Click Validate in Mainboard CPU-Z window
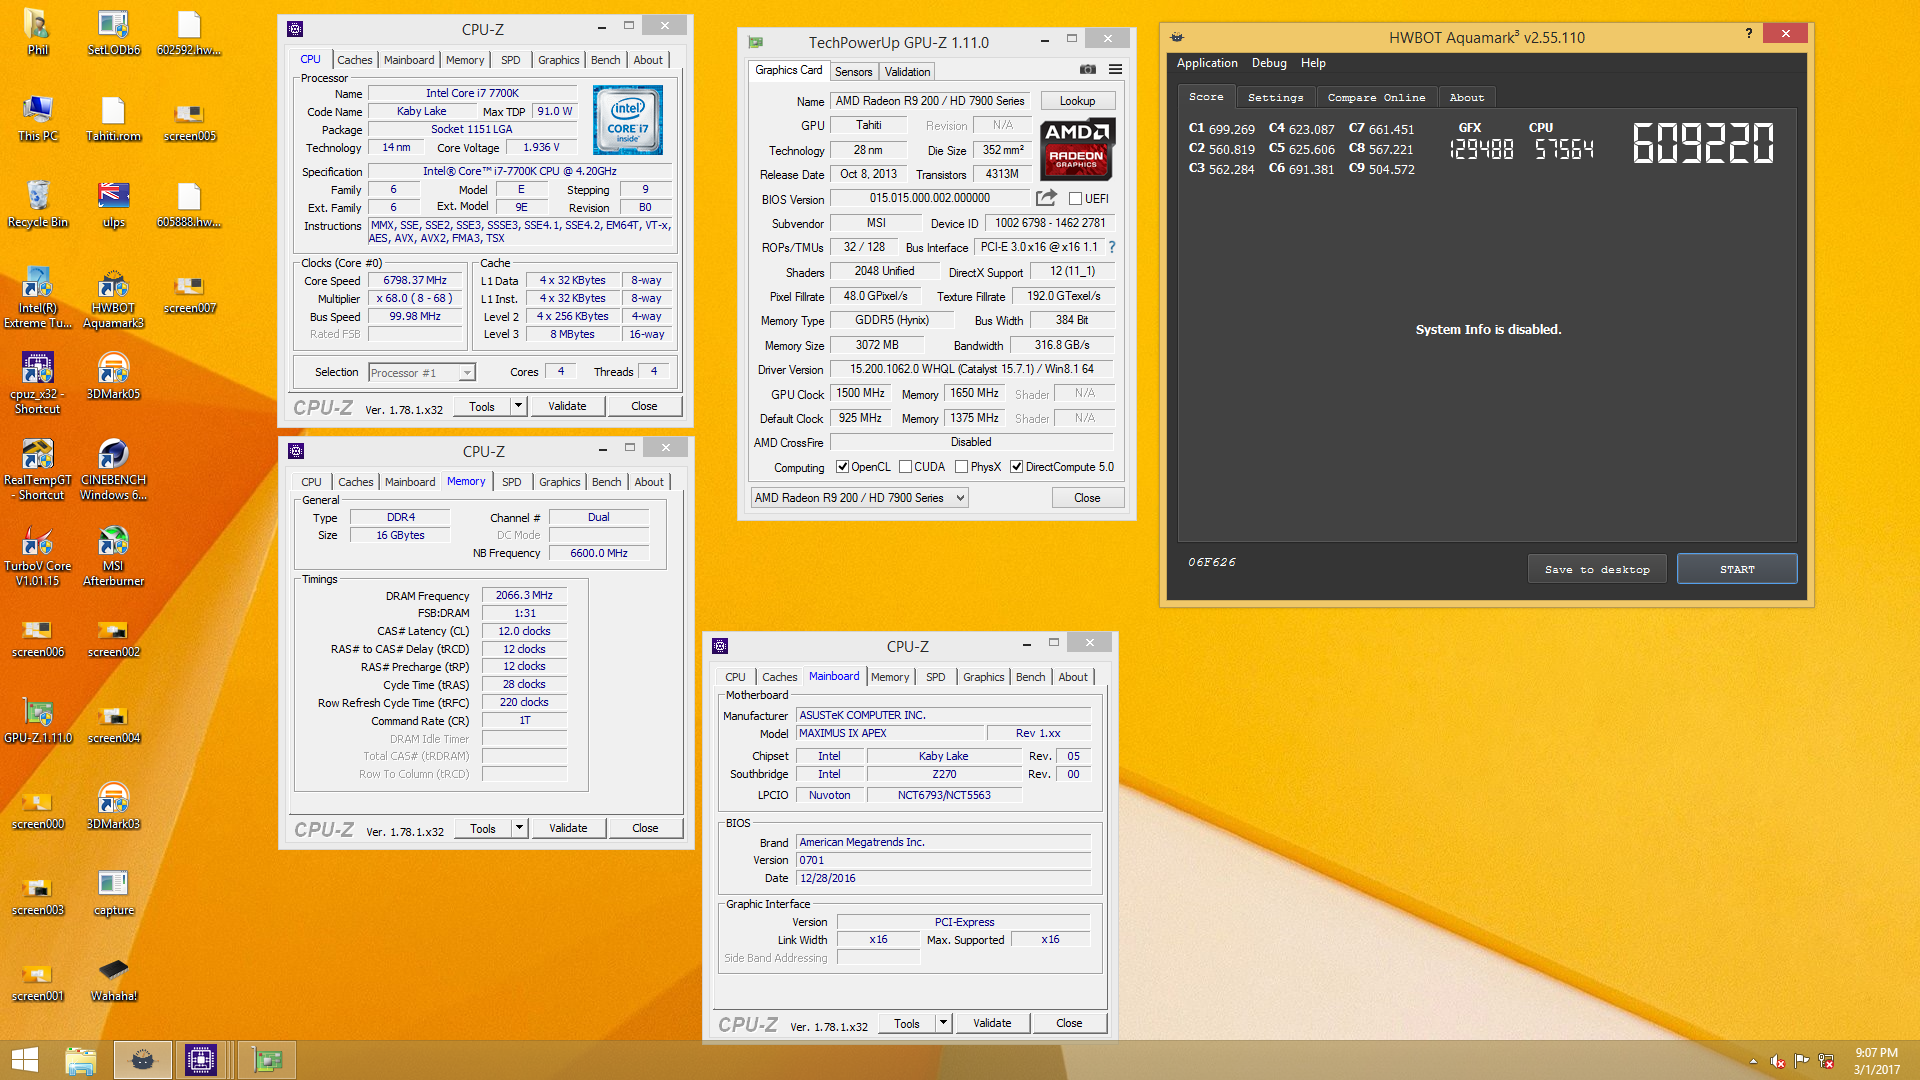 (992, 1023)
